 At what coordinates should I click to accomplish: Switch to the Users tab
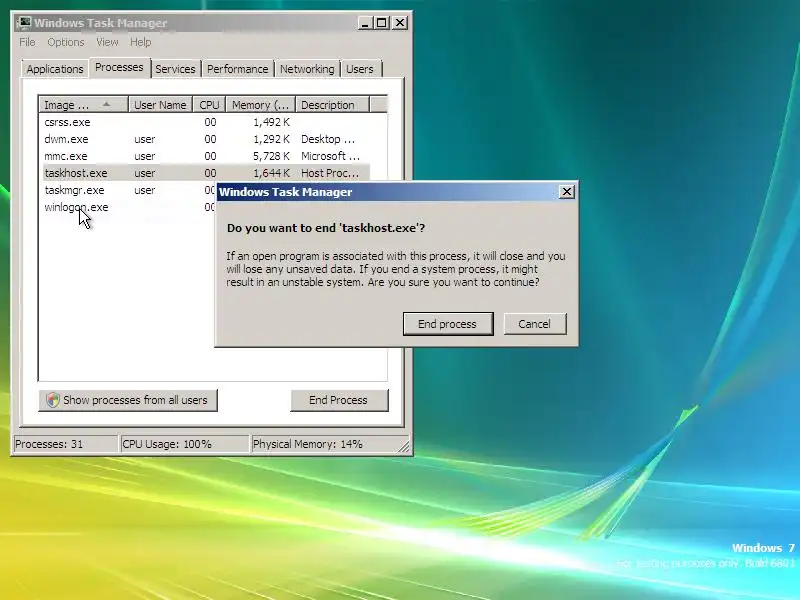(360, 69)
